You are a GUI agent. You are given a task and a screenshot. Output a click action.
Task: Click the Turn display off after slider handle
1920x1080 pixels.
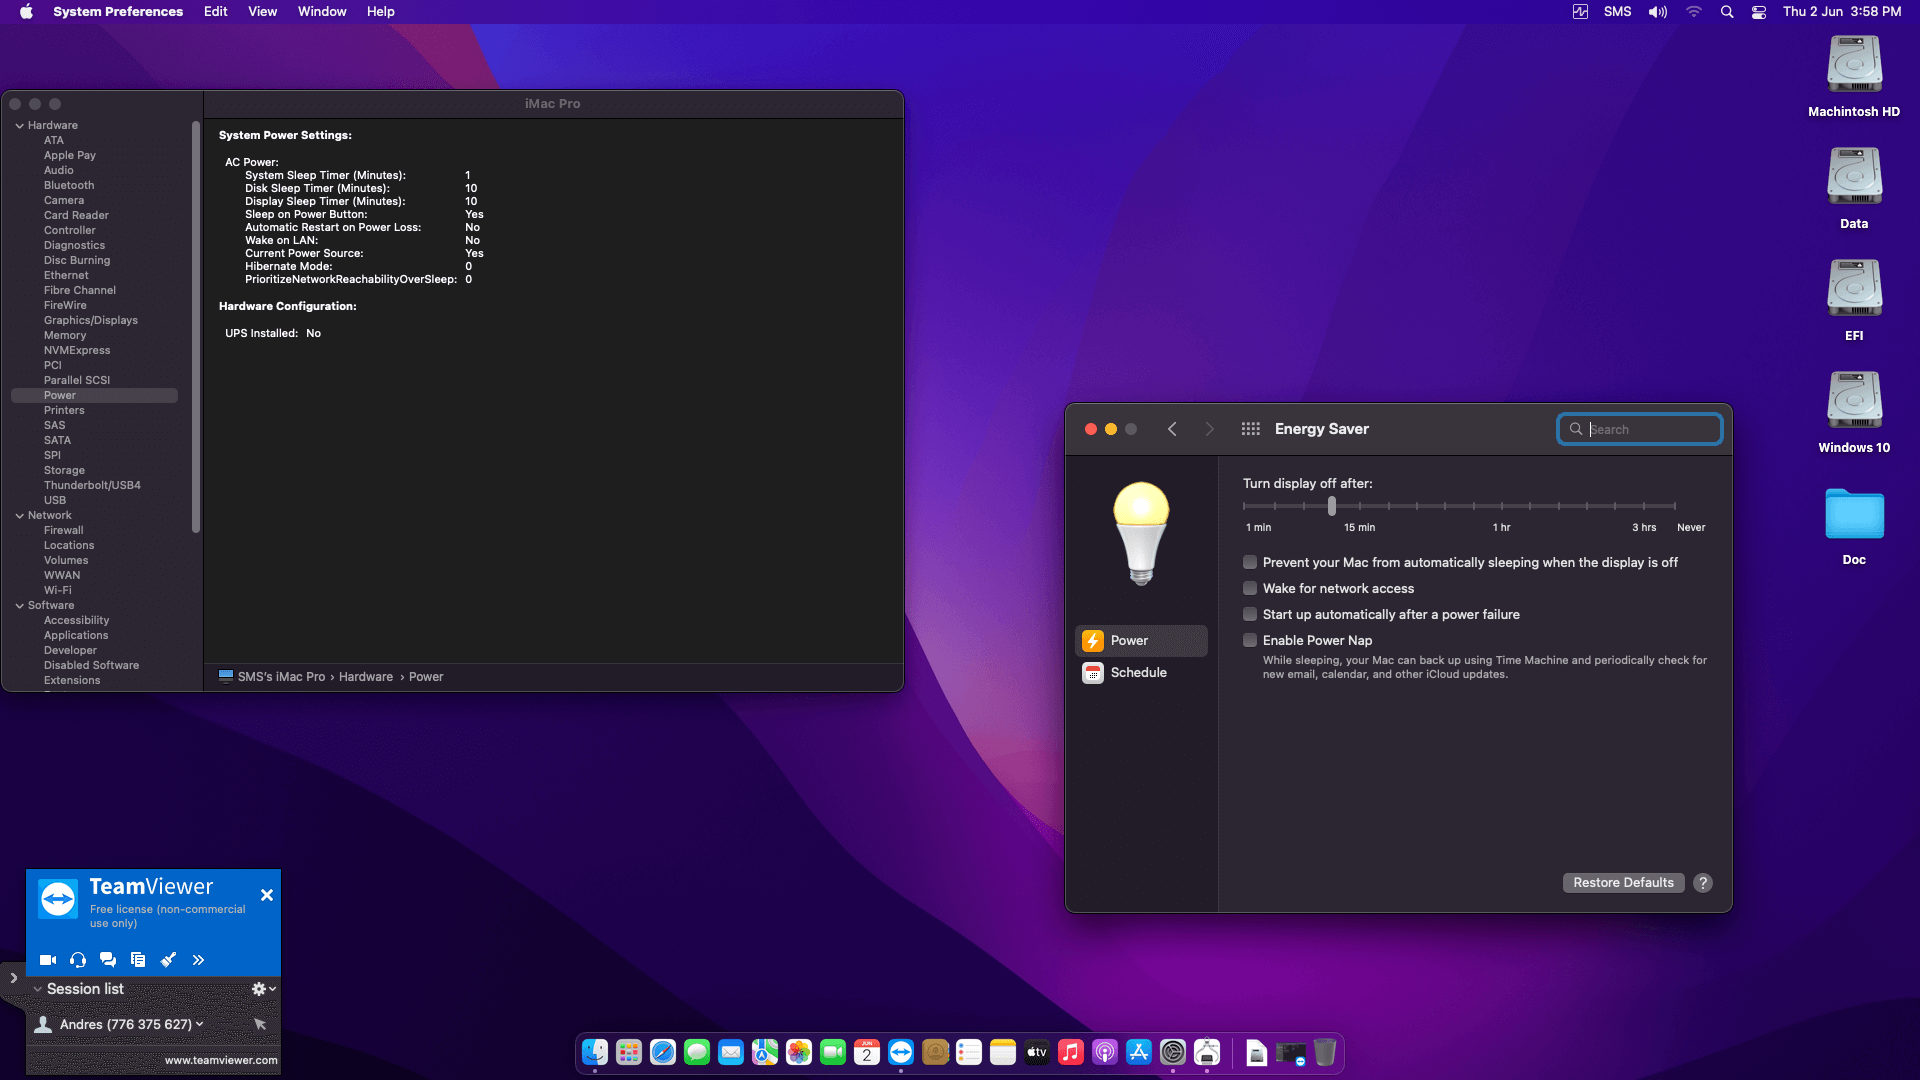tap(1332, 507)
